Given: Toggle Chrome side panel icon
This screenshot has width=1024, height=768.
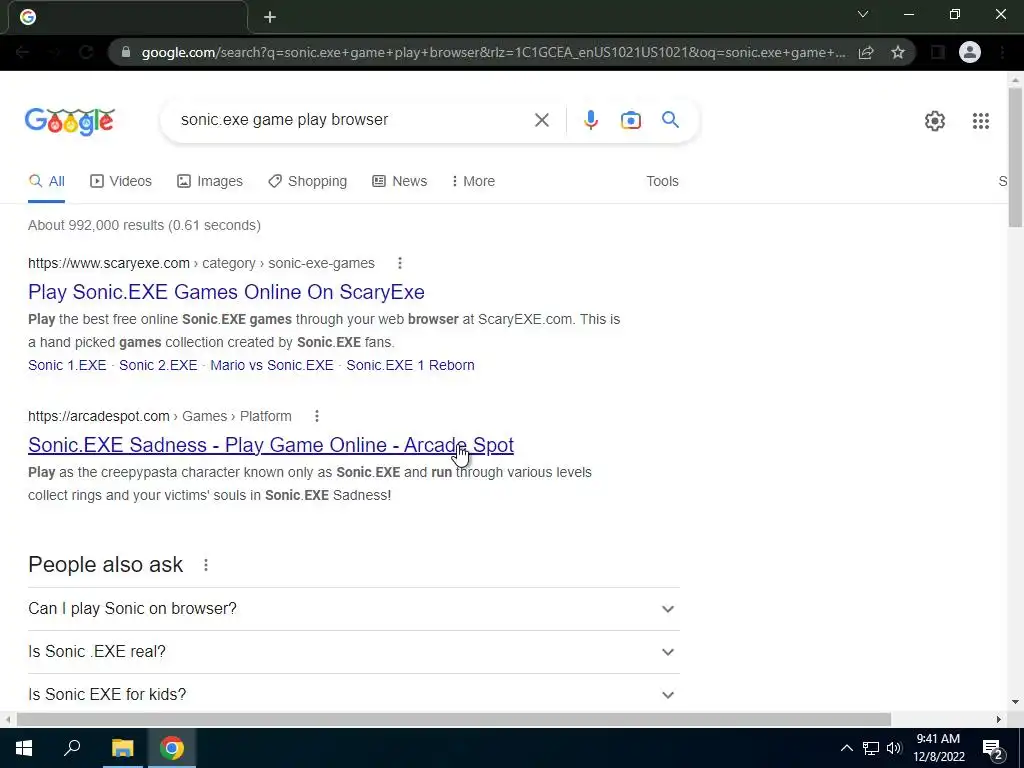Looking at the screenshot, I should [938, 52].
